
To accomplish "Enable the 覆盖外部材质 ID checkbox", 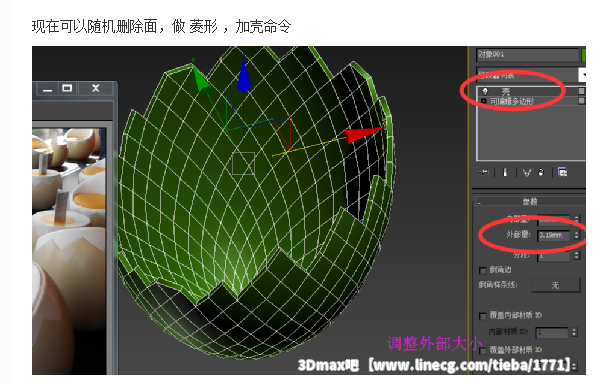I will point(483,351).
